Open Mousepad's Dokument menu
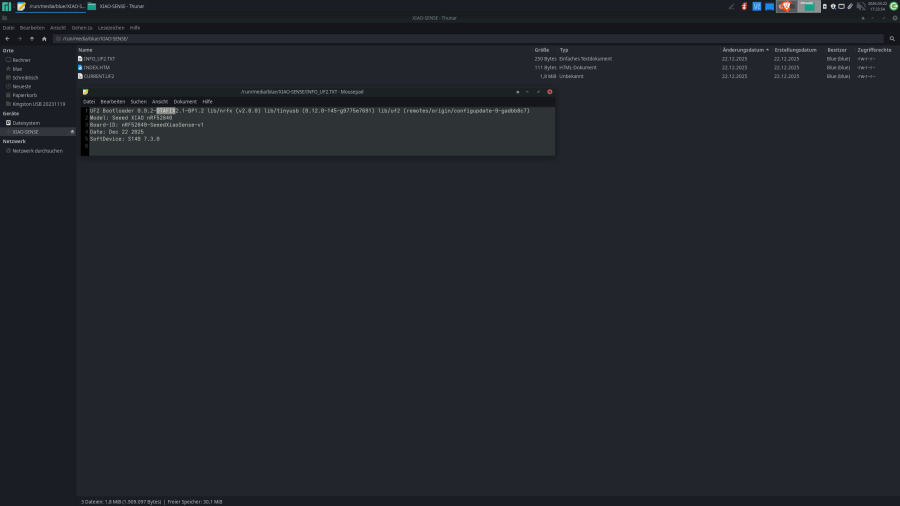Image resolution: width=900 pixels, height=506 pixels. pyautogui.click(x=185, y=101)
